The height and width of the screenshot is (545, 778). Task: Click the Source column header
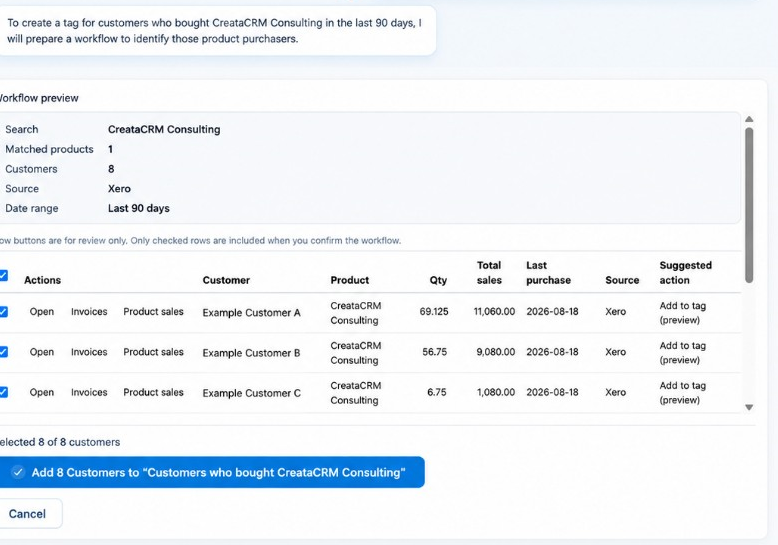click(622, 280)
